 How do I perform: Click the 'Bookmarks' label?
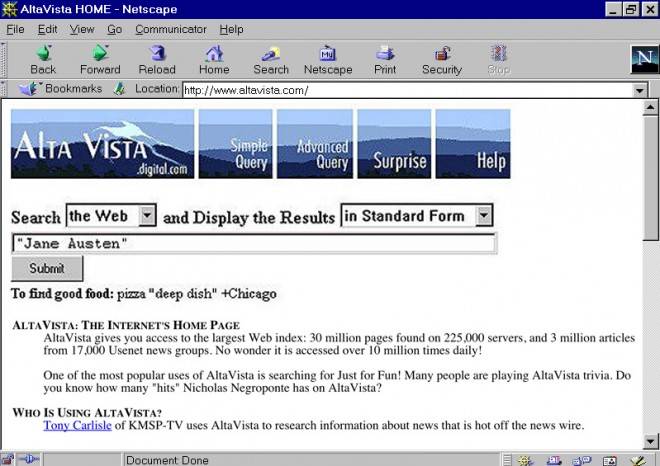pos(74,88)
